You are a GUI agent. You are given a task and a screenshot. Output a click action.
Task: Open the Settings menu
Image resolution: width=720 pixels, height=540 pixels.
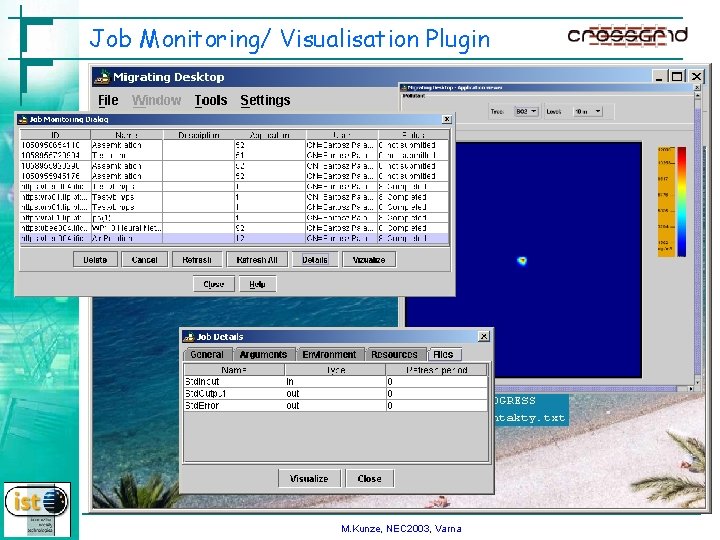[265, 100]
